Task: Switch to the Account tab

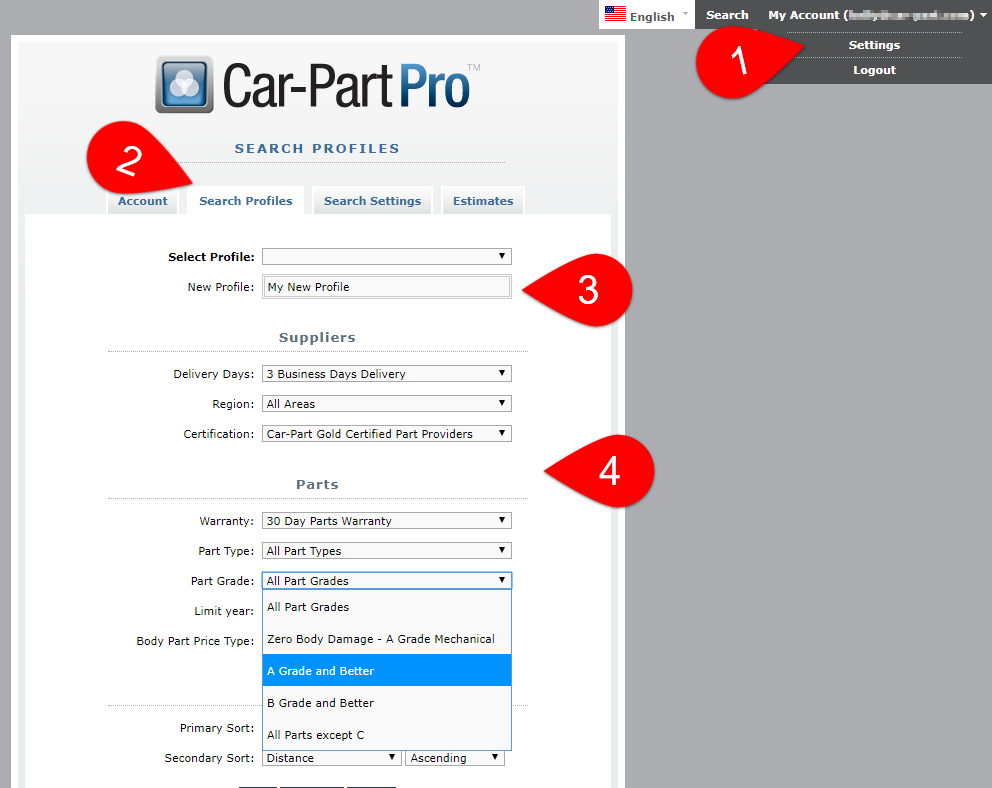Action: point(142,201)
